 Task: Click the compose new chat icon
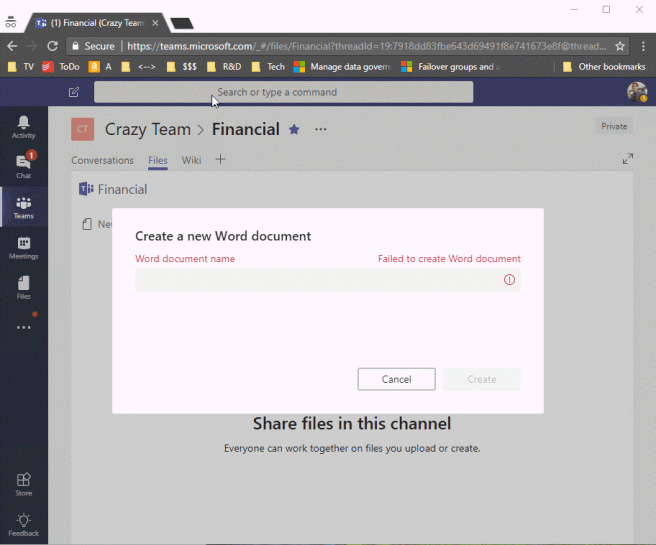[x=74, y=92]
